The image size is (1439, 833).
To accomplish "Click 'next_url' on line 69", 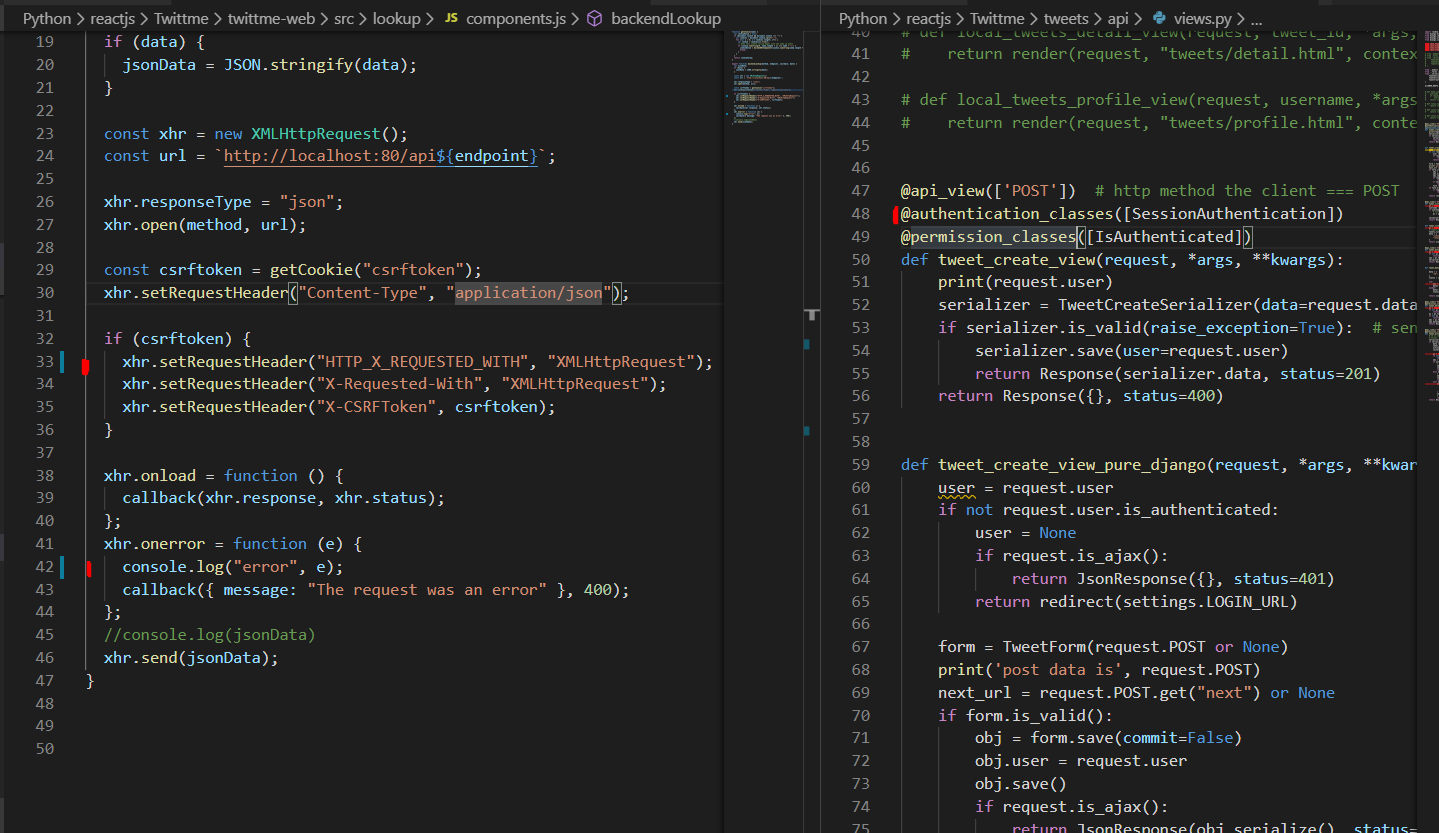I will pos(974,692).
